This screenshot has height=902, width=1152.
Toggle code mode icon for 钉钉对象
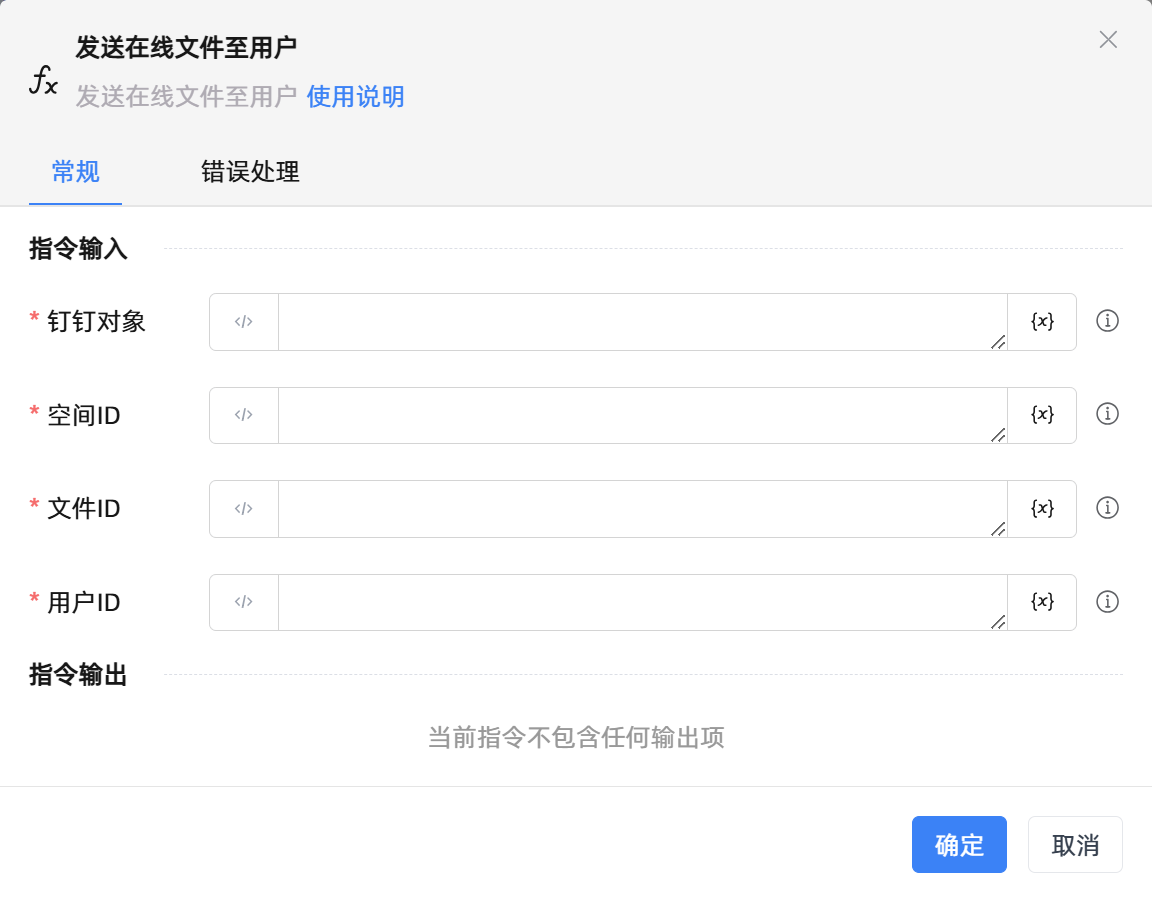(x=244, y=321)
